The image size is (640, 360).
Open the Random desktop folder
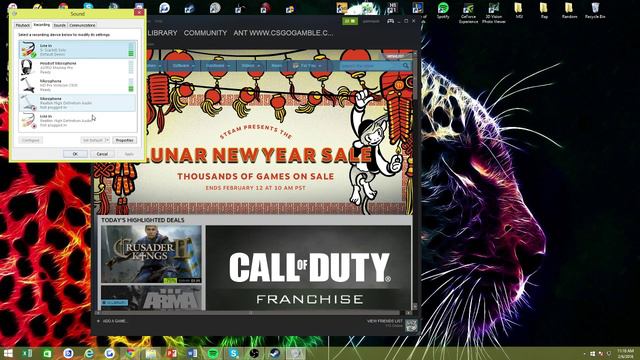coord(569,11)
